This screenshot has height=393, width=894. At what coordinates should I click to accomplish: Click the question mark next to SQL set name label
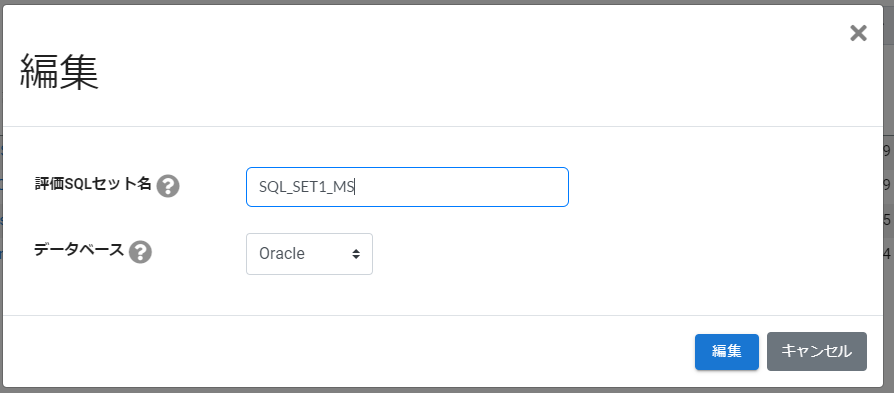(x=168, y=186)
